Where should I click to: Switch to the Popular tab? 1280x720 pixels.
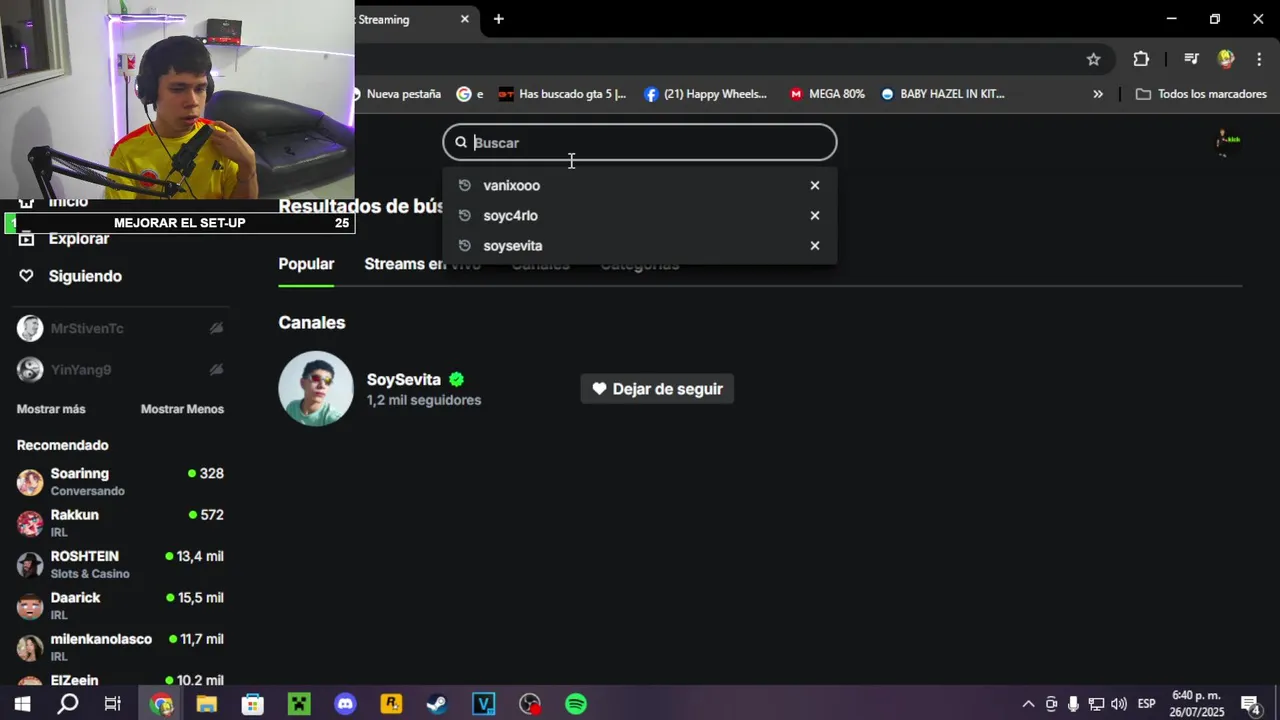[306, 264]
